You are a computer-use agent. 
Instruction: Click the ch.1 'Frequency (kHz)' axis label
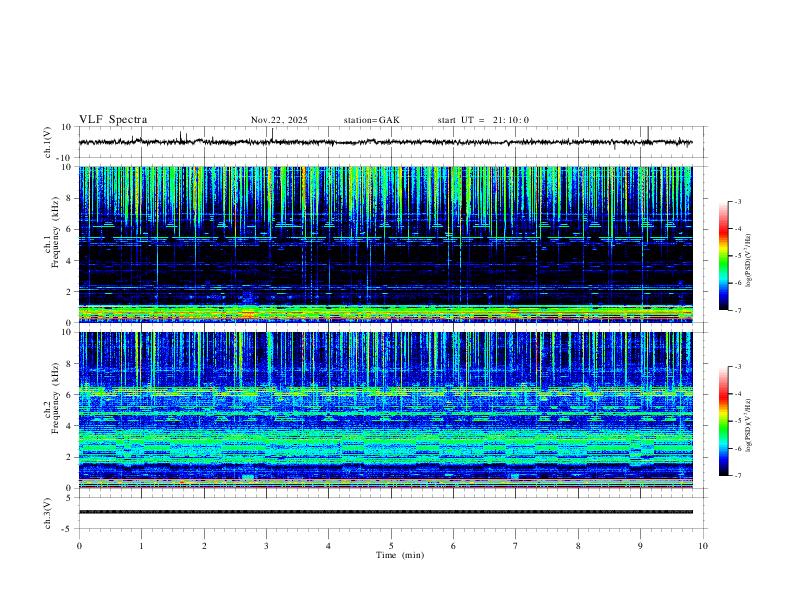(55, 233)
